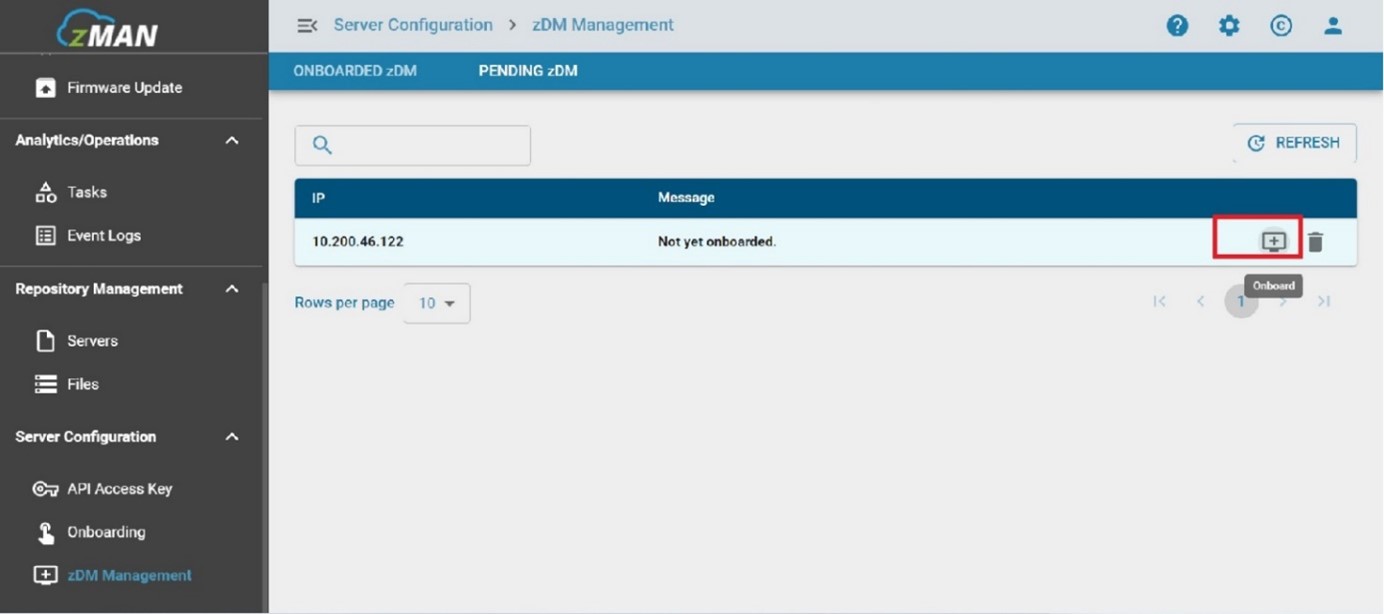The height and width of the screenshot is (614, 1384).
Task: Collapse the sidebar with hamburger menu icon
Action: (307, 26)
